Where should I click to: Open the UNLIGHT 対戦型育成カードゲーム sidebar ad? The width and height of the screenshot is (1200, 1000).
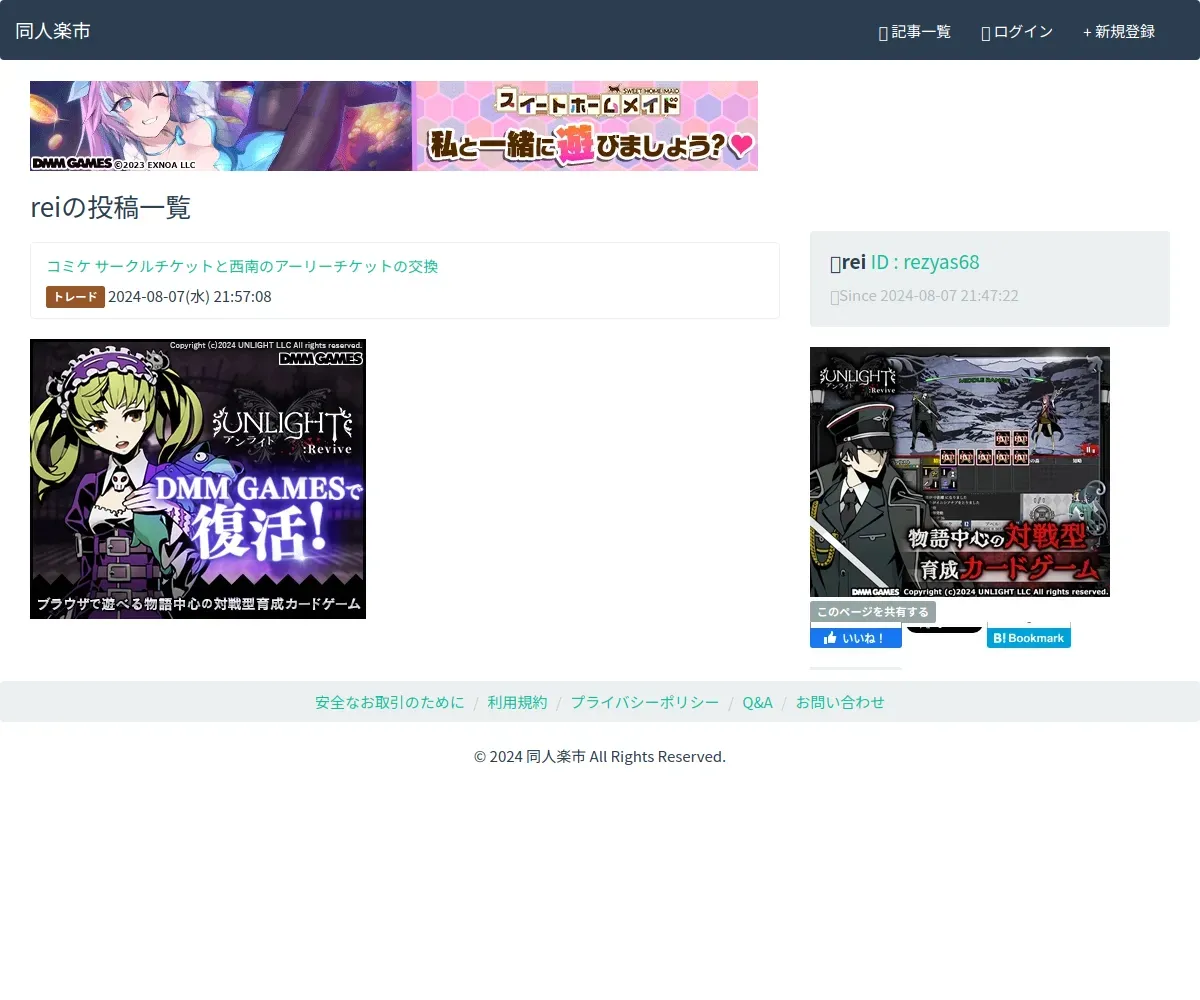point(960,472)
